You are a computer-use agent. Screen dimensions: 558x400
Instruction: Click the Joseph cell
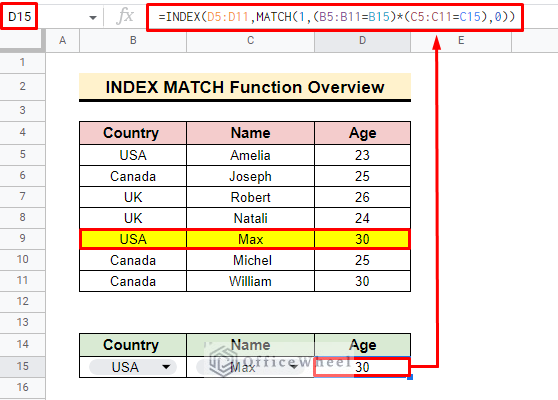coord(251,176)
